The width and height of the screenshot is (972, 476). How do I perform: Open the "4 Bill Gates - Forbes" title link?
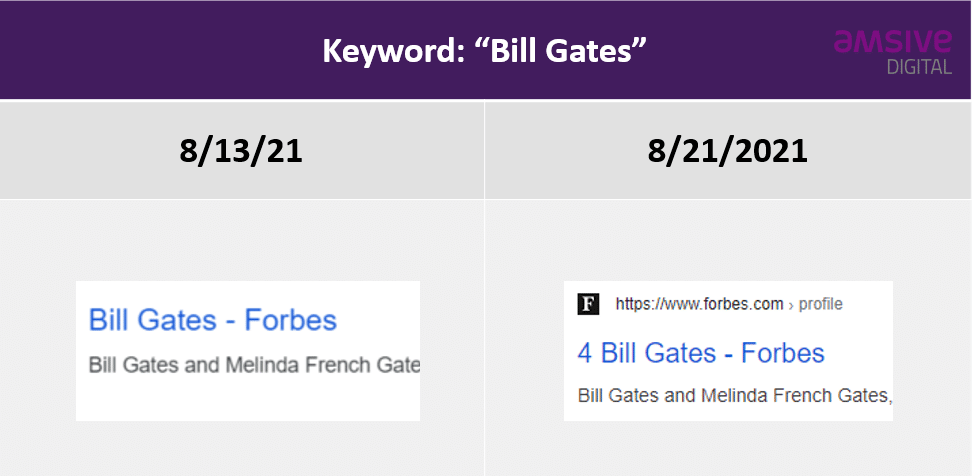(701, 353)
